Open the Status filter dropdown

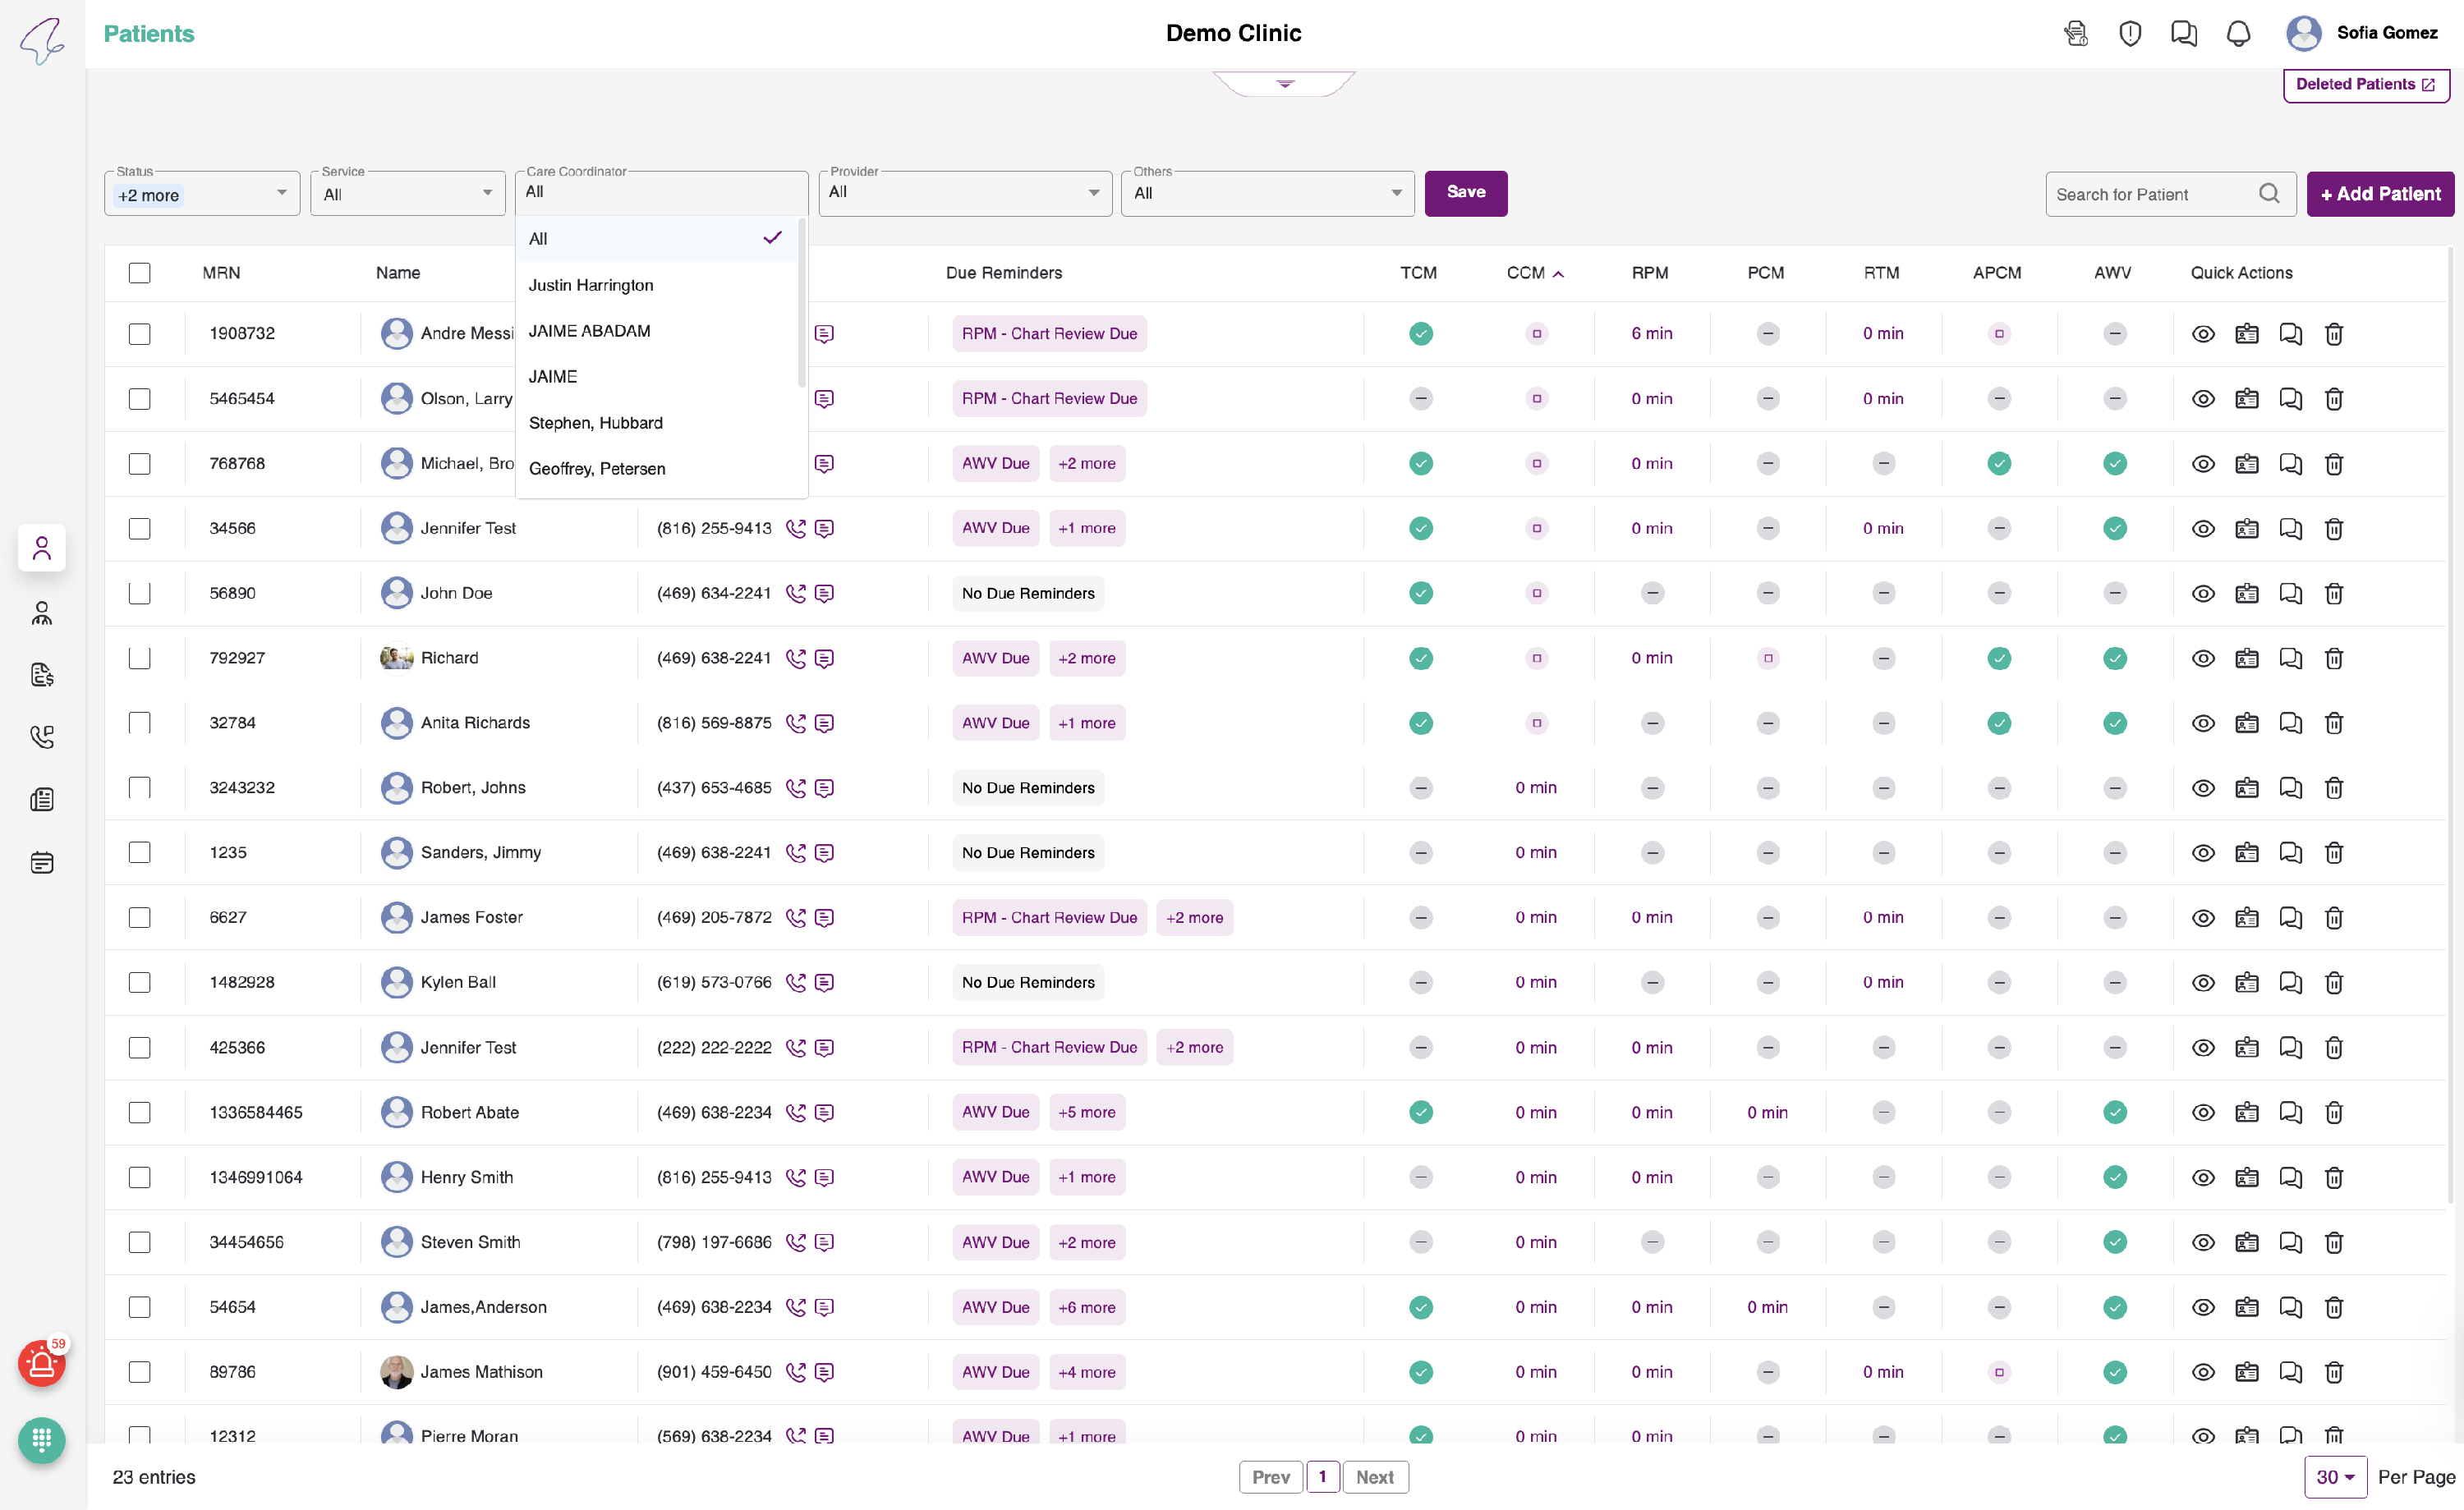pos(201,195)
